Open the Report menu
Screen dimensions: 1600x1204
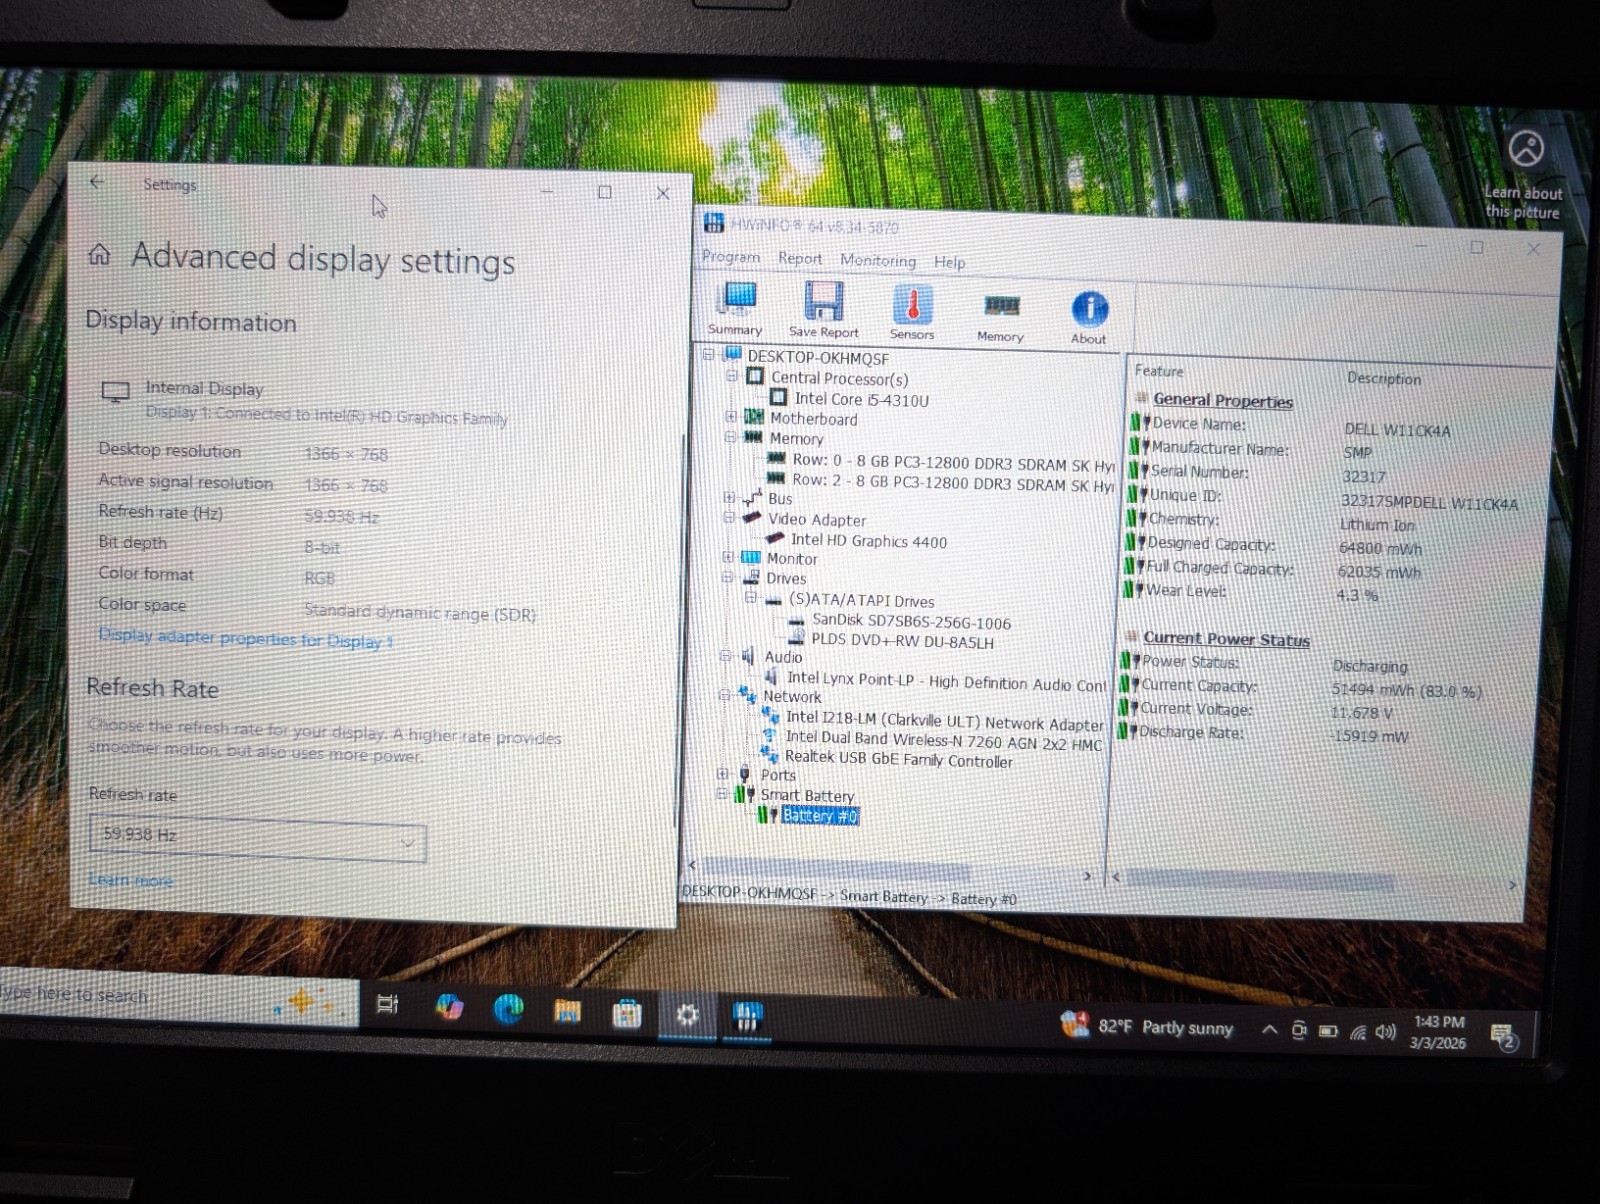point(800,258)
